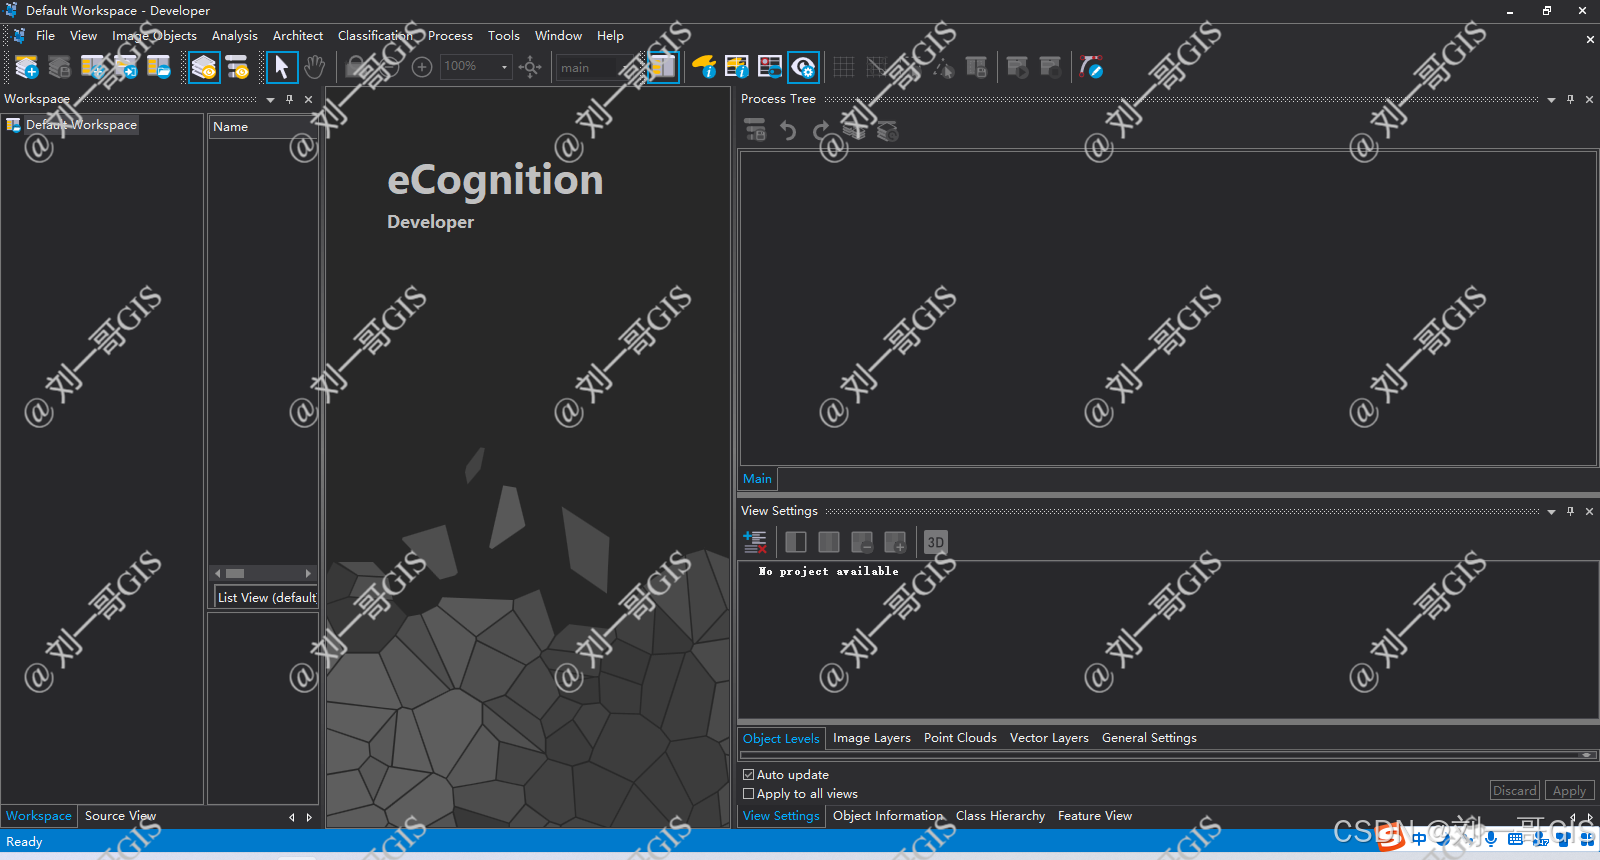The width and height of the screenshot is (1600, 860).
Task: Switch to the Class Hierarchy tab
Action: click(1000, 816)
